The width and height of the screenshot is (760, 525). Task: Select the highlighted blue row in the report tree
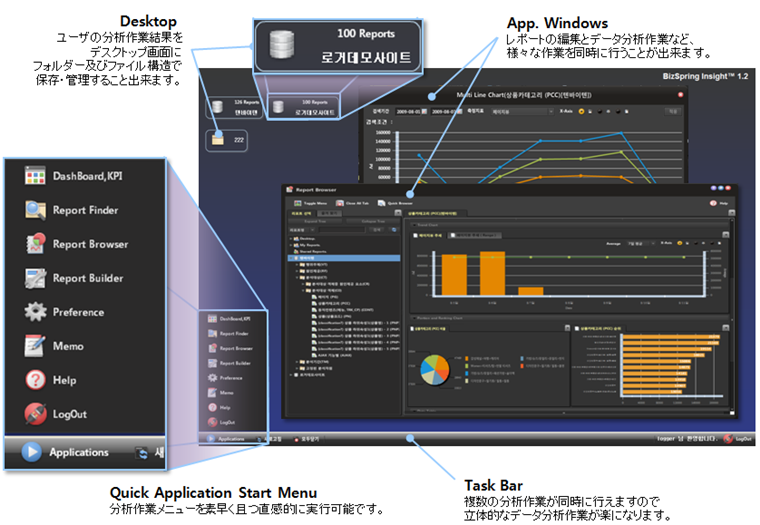pyautogui.click(x=344, y=258)
